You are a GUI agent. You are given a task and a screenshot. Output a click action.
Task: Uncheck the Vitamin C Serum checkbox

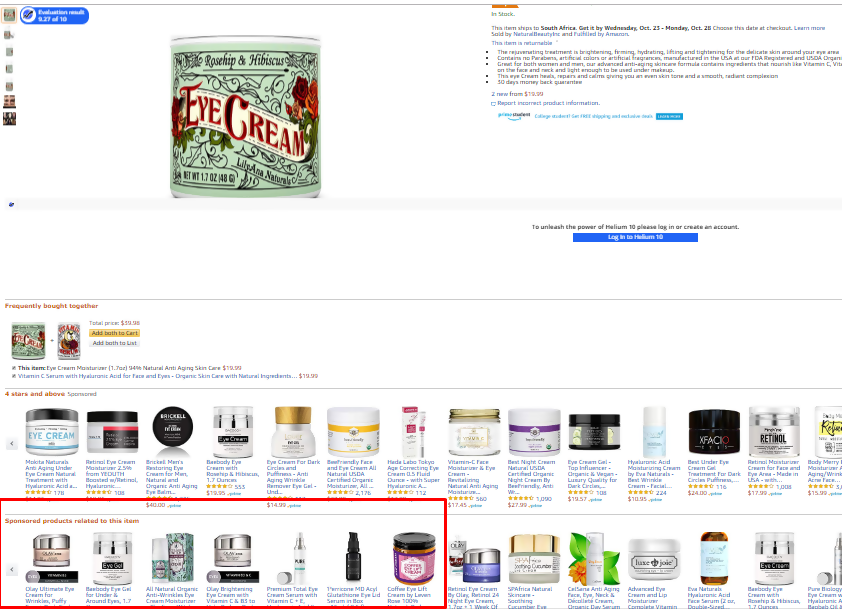pos(13,376)
